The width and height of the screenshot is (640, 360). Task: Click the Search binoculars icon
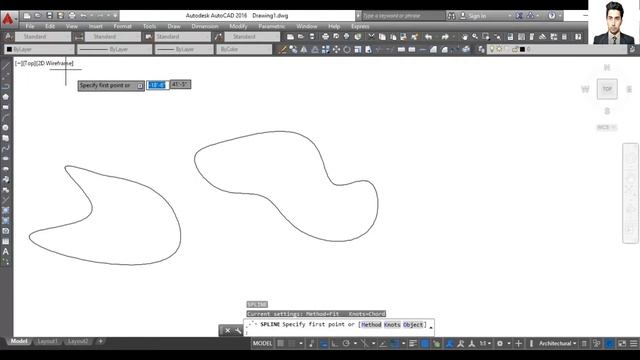451,16
